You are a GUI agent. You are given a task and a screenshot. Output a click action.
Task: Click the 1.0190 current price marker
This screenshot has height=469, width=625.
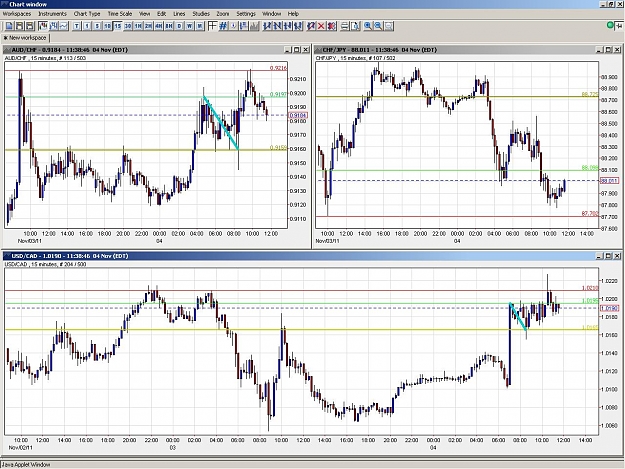(609, 308)
